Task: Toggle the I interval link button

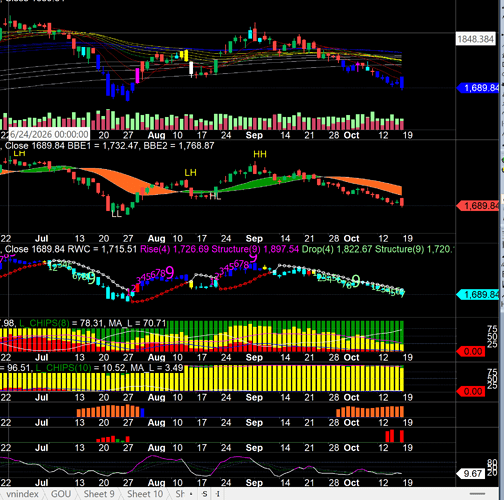Action: [217, 494]
